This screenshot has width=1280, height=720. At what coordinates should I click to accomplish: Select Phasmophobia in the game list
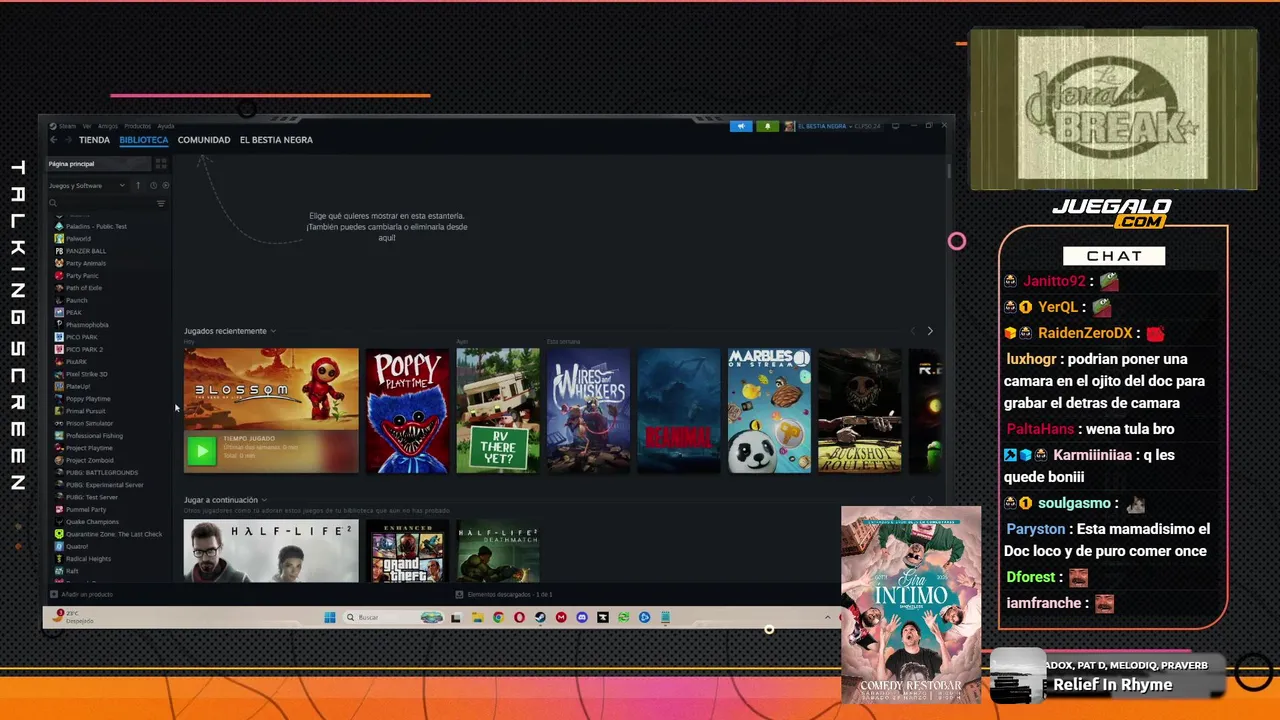(x=87, y=325)
